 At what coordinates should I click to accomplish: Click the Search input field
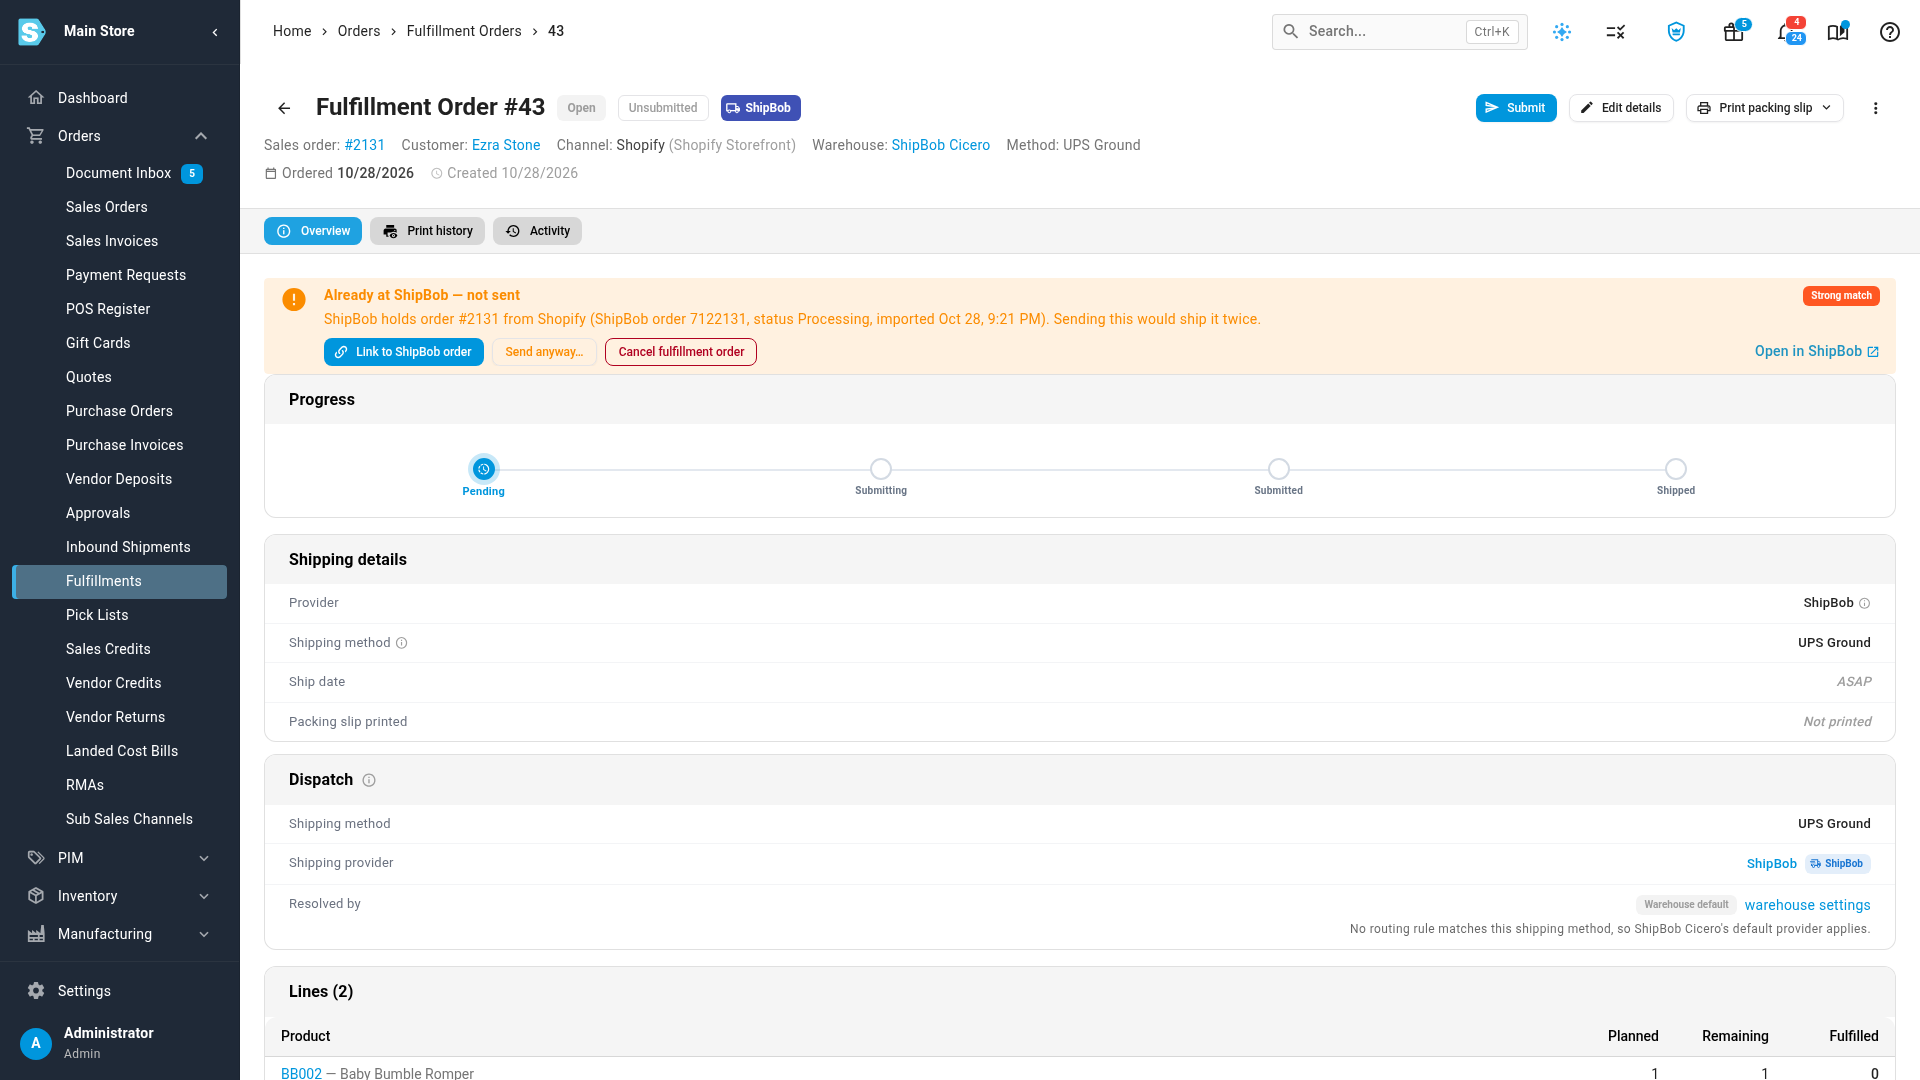1400,32
